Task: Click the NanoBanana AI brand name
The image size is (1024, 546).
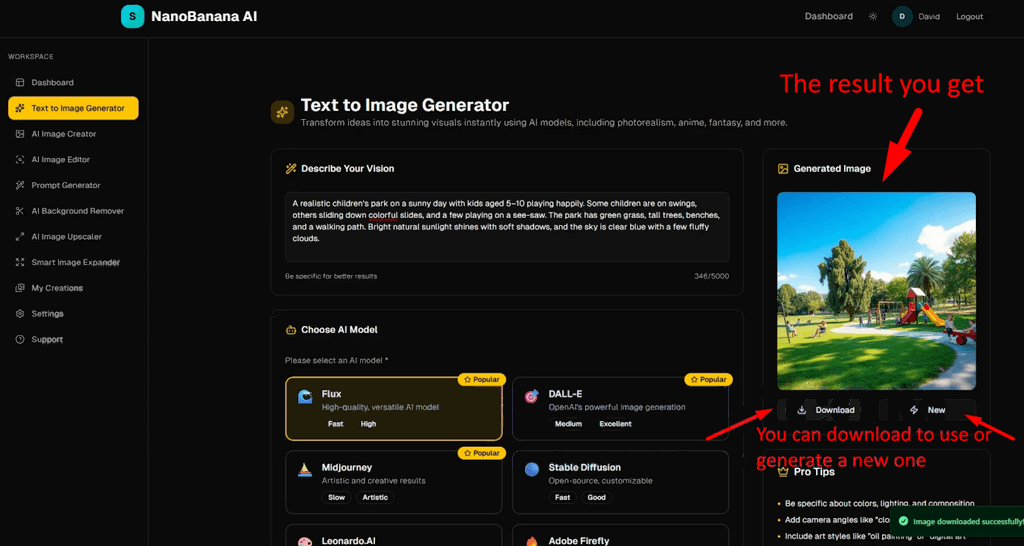Action: 204,16
